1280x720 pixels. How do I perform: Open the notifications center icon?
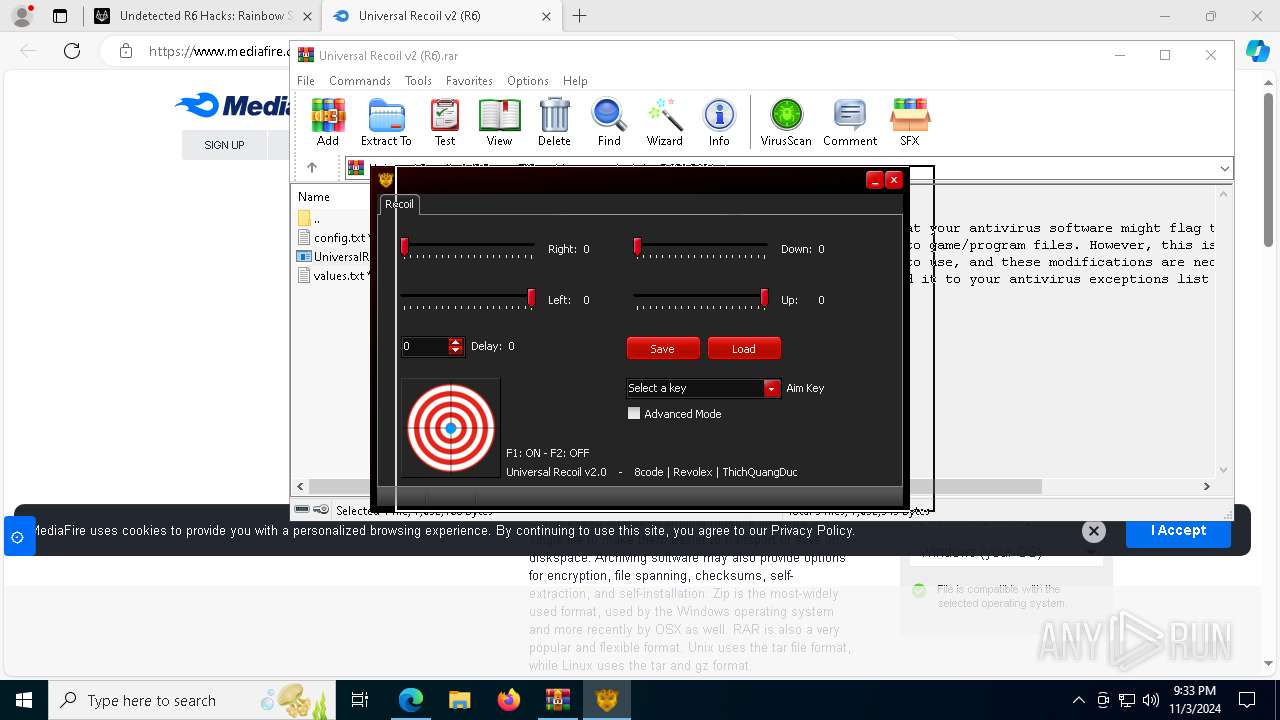click(1247, 700)
